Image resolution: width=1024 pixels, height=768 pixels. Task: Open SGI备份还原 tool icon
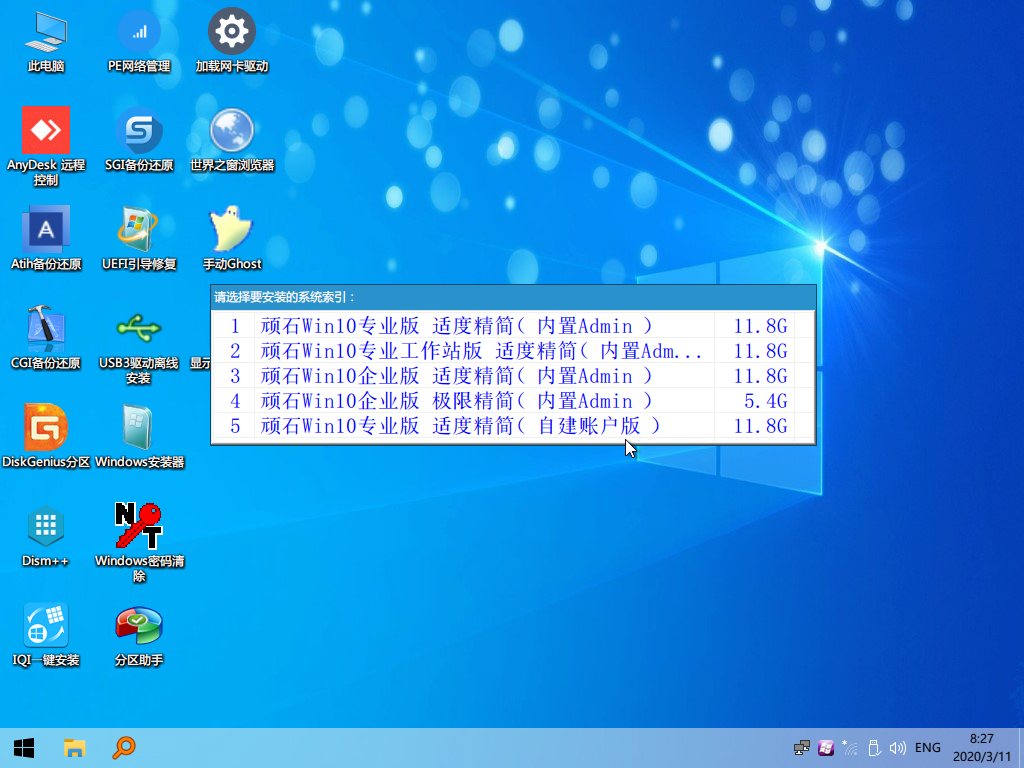(139, 132)
